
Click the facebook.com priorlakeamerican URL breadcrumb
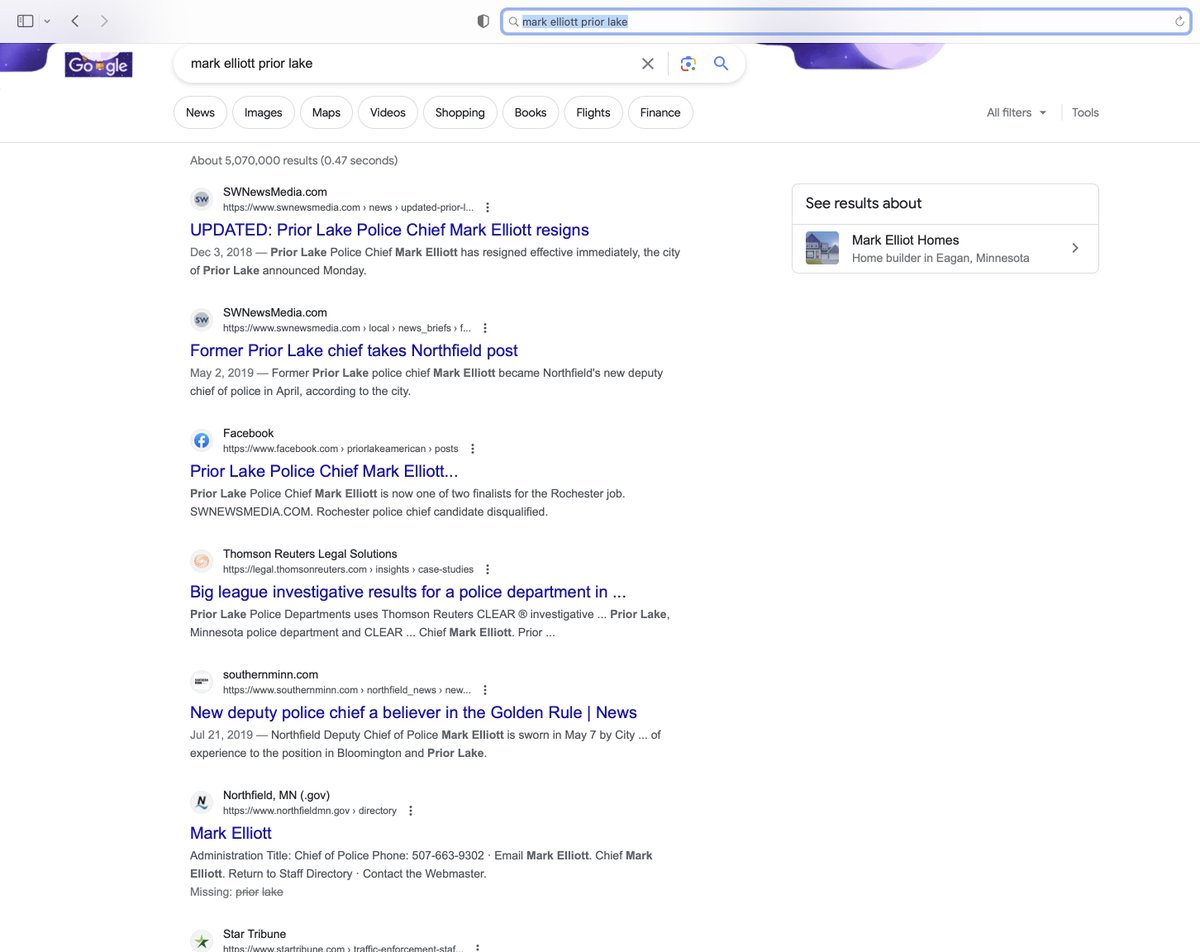tap(340, 449)
